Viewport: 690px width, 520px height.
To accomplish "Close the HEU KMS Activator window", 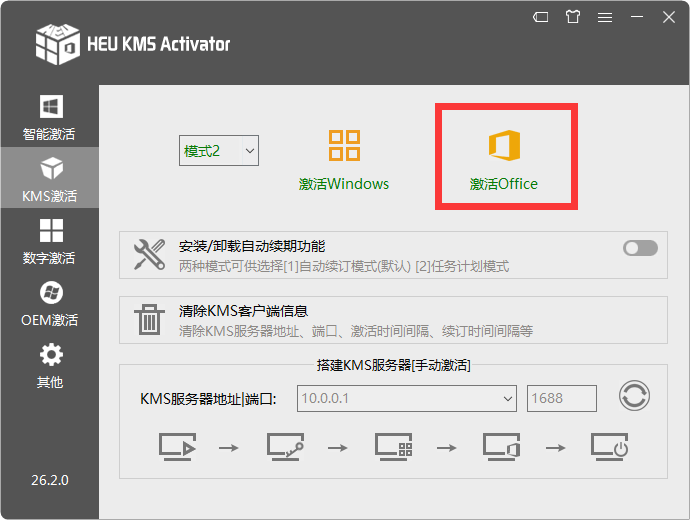I will (x=669, y=17).
